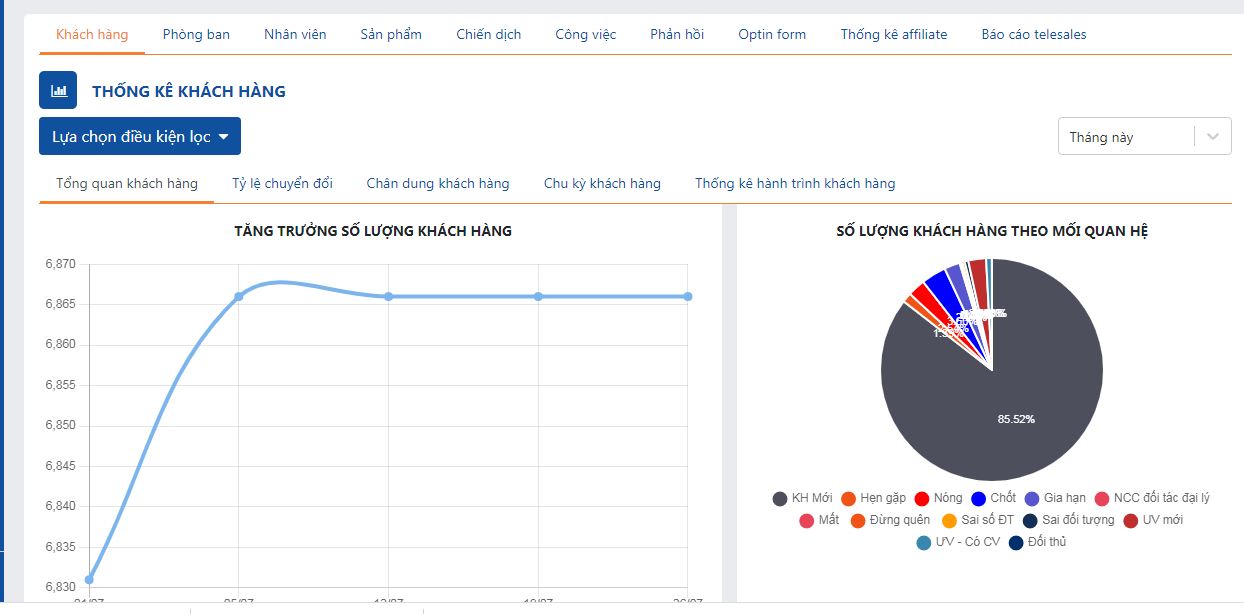Switch to 'Tỷ lệ chuyển đổi' sub-tab

tap(282, 183)
